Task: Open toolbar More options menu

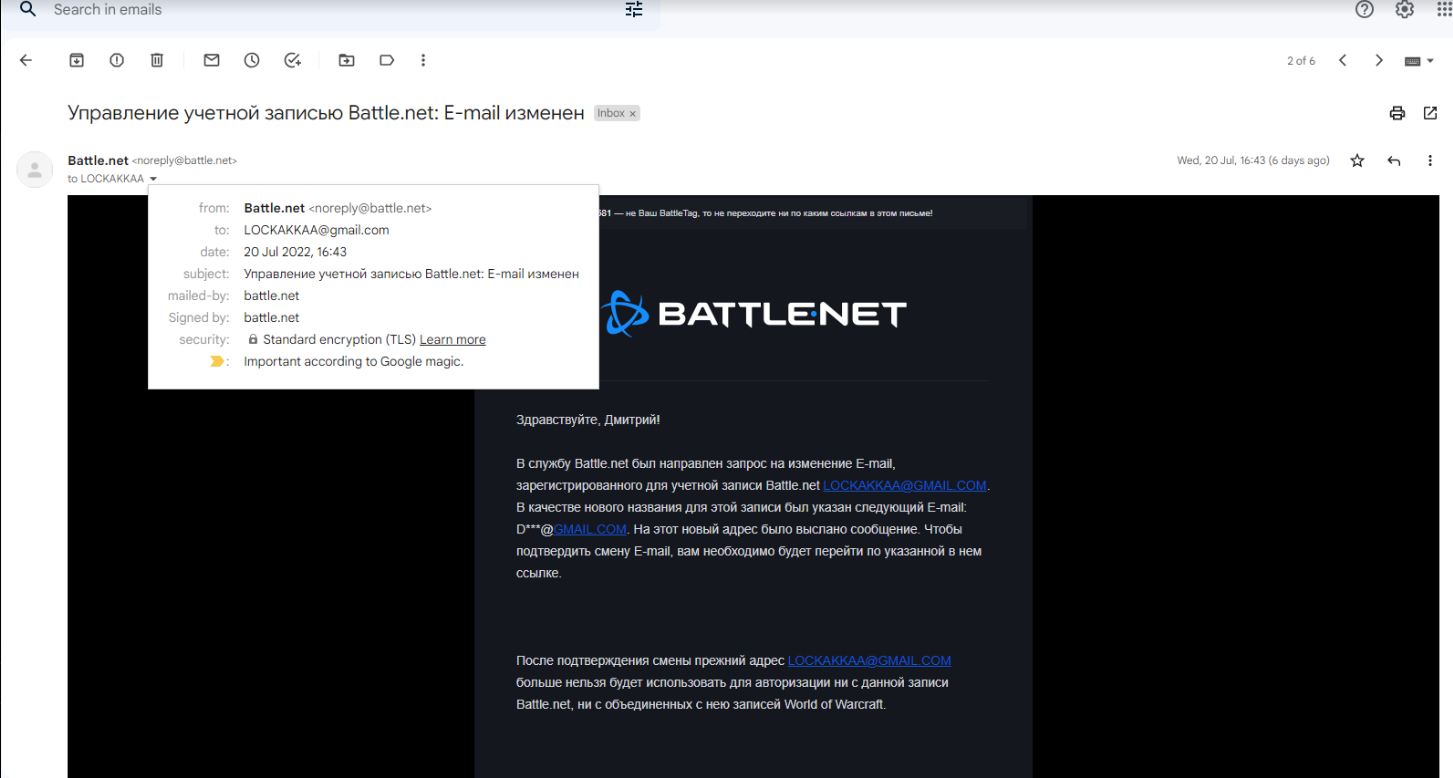Action: tap(423, 60)
